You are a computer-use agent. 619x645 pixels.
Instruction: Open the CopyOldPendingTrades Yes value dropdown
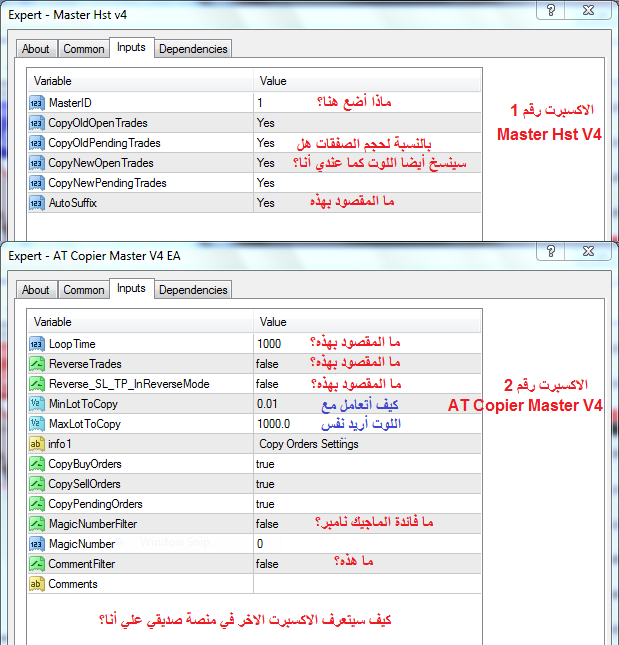pos(265,143)
